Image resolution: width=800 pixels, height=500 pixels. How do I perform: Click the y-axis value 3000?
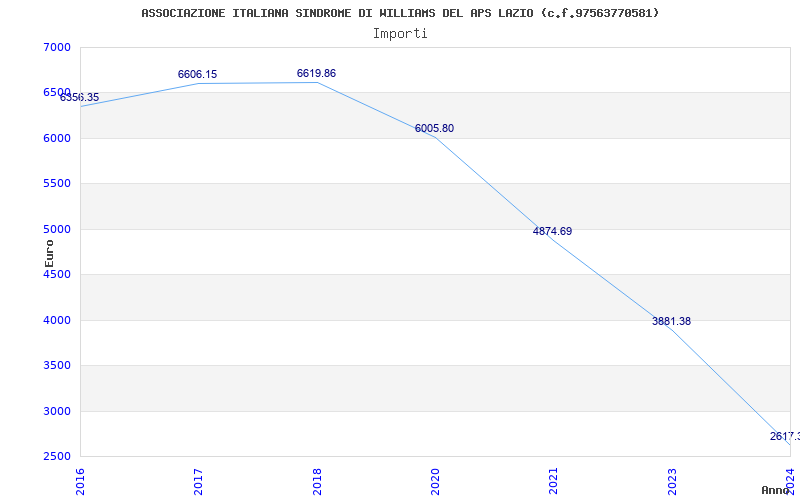pos(57,411)
